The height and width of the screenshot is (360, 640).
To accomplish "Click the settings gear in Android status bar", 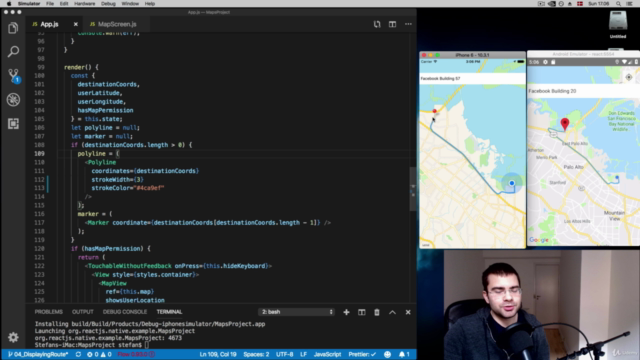I will click(545, 62).
